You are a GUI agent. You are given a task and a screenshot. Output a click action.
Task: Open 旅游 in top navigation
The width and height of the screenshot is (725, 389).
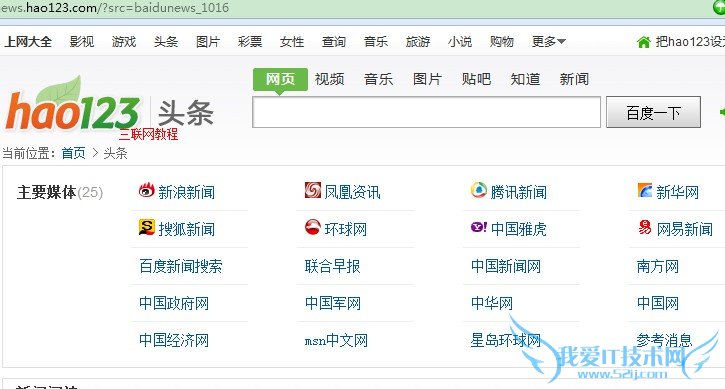point(418,42)
